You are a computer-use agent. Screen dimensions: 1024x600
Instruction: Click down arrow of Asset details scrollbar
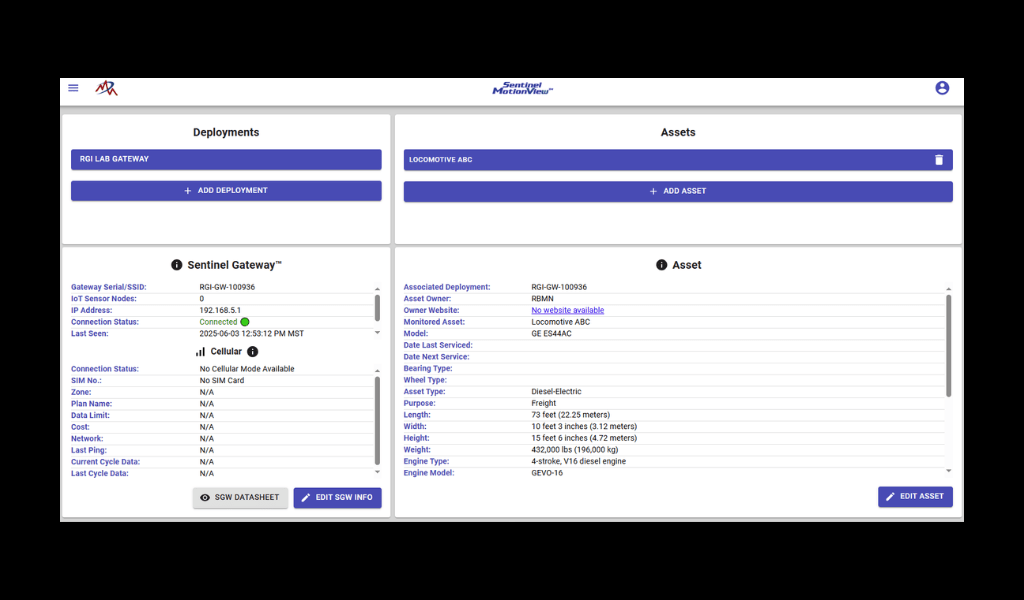(x=948, y=471)
